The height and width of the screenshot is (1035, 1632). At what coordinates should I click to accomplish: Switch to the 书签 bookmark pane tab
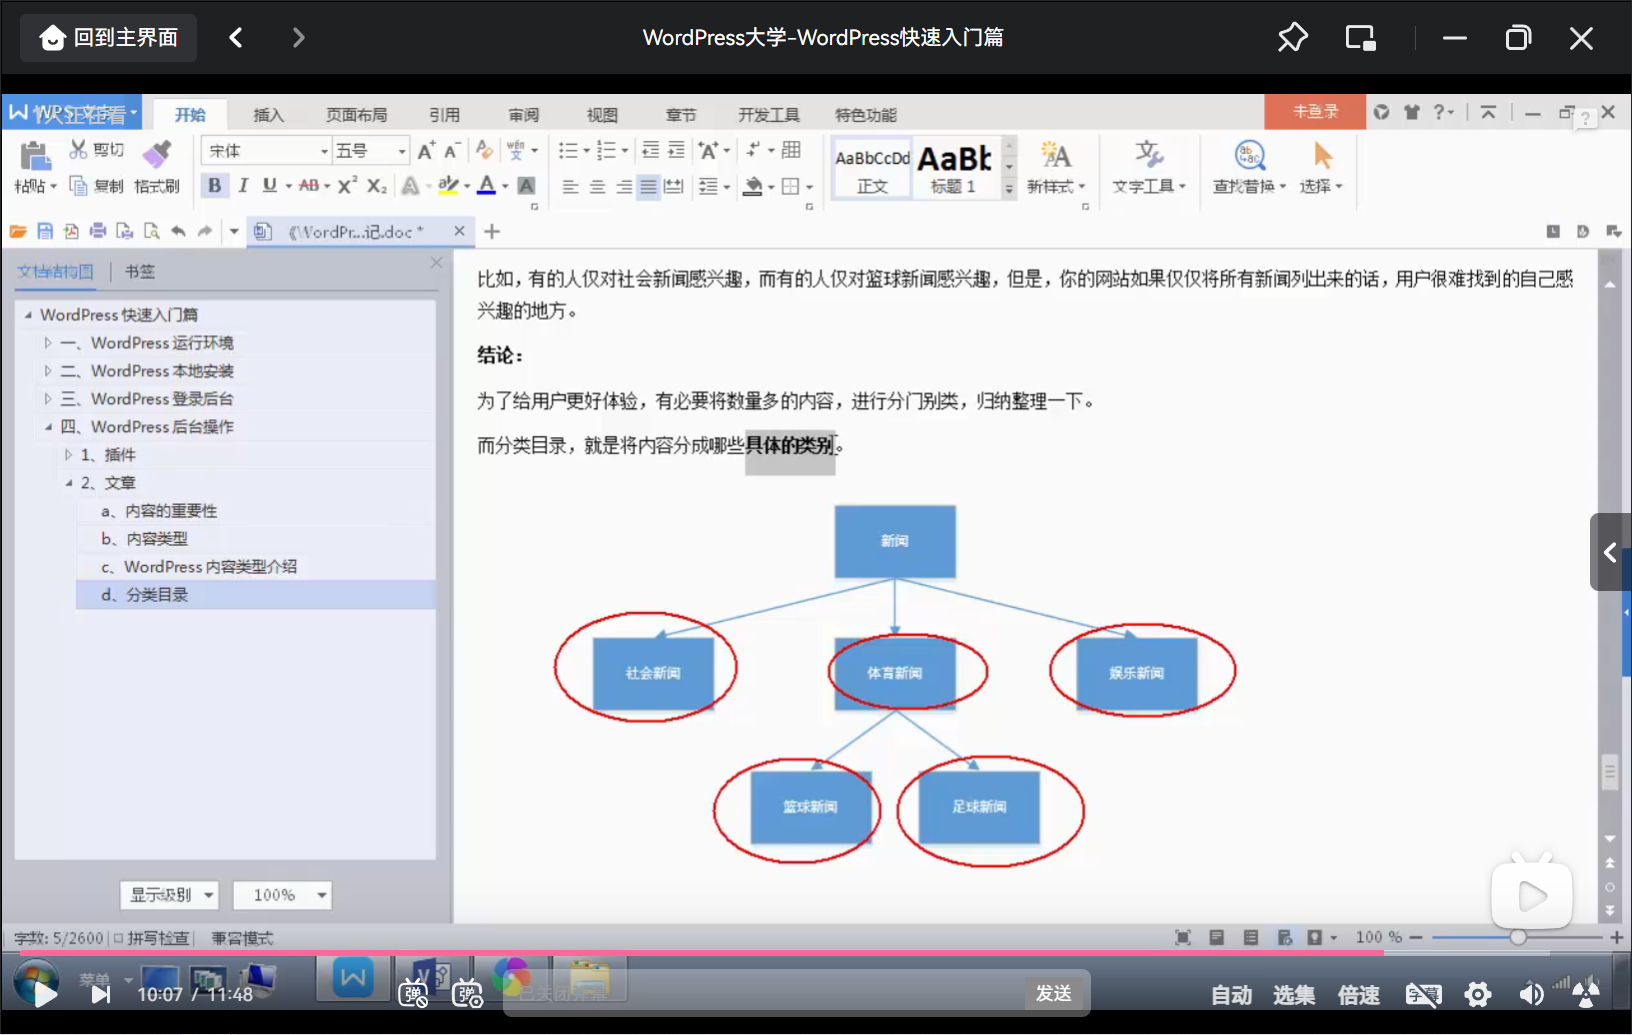coord(140,272)
